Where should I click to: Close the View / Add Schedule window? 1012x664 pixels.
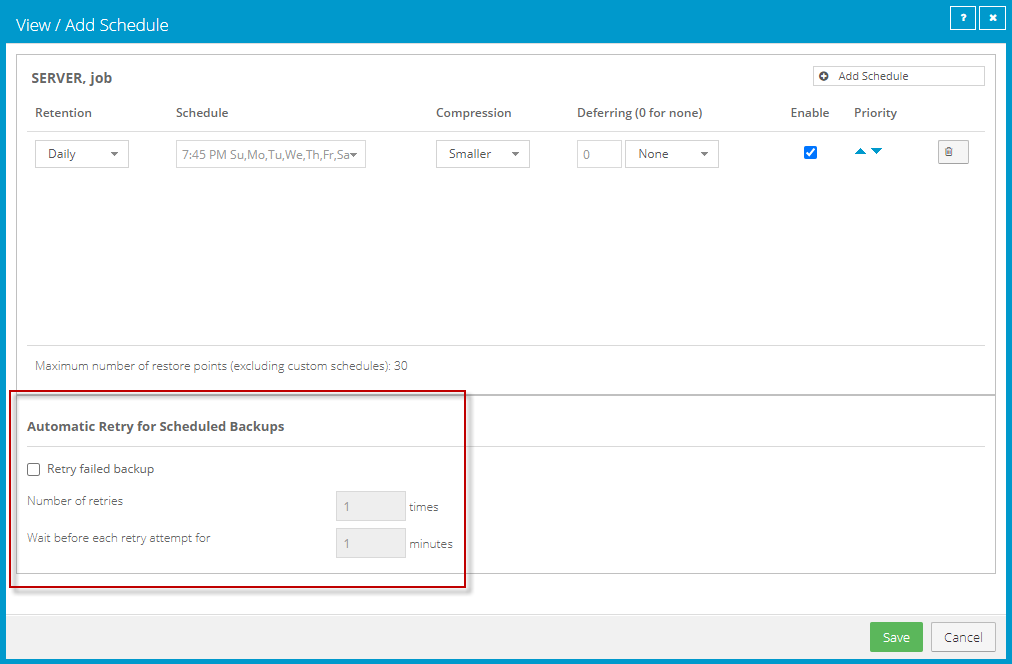(x=992, y=17)
